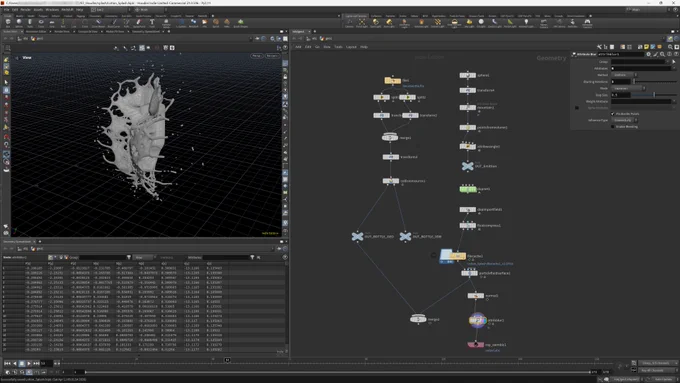Select the sphere1 node in network
This screenshot has height=383, width=680.
[x=468, y=75]
